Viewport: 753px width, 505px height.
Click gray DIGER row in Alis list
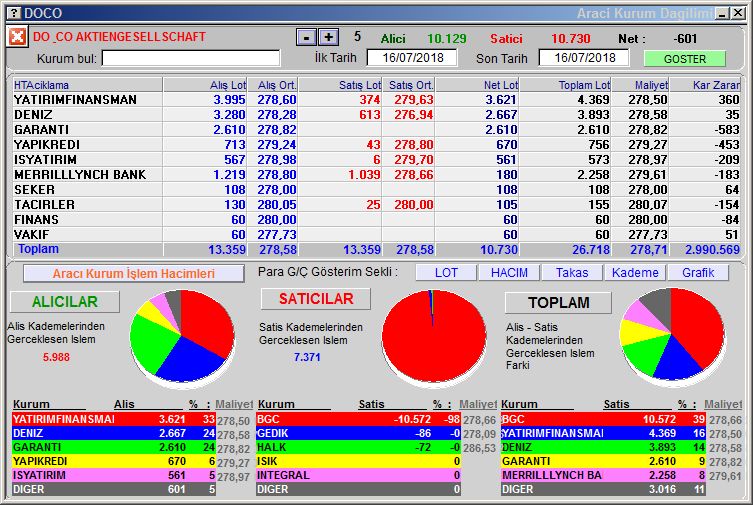(x=114, y=489)
